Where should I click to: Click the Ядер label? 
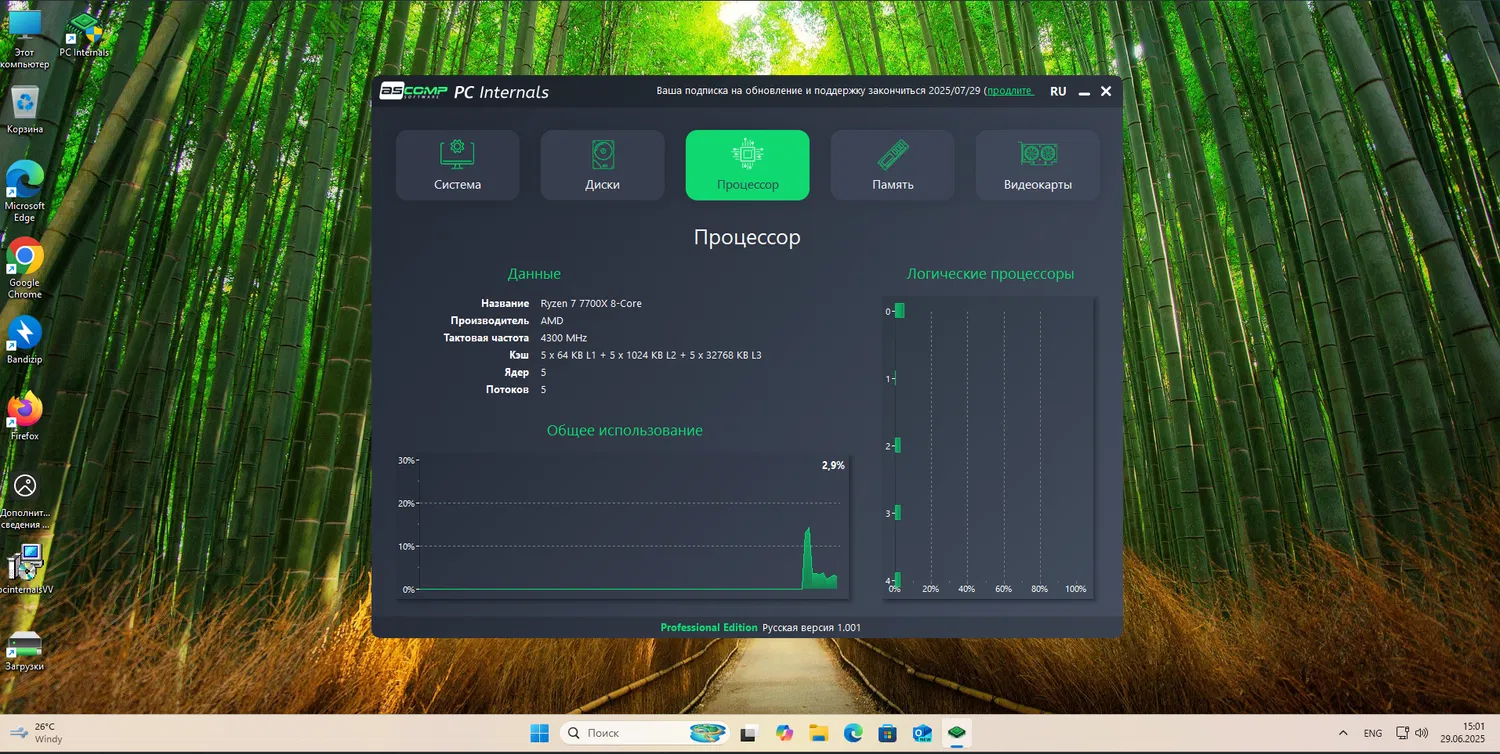(517, 372)
